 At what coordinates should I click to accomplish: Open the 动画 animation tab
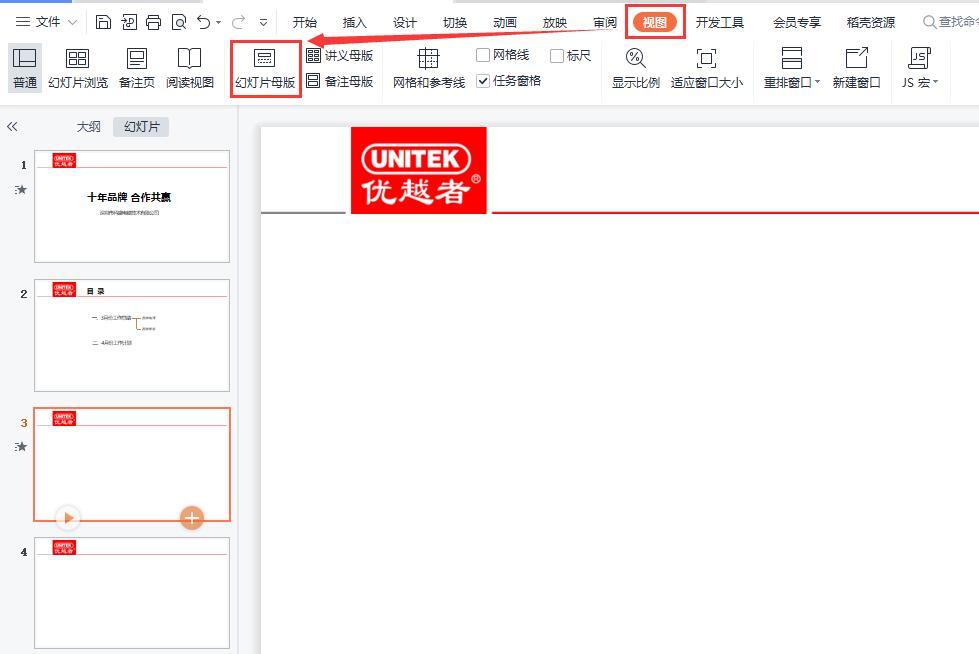point(504,22)
